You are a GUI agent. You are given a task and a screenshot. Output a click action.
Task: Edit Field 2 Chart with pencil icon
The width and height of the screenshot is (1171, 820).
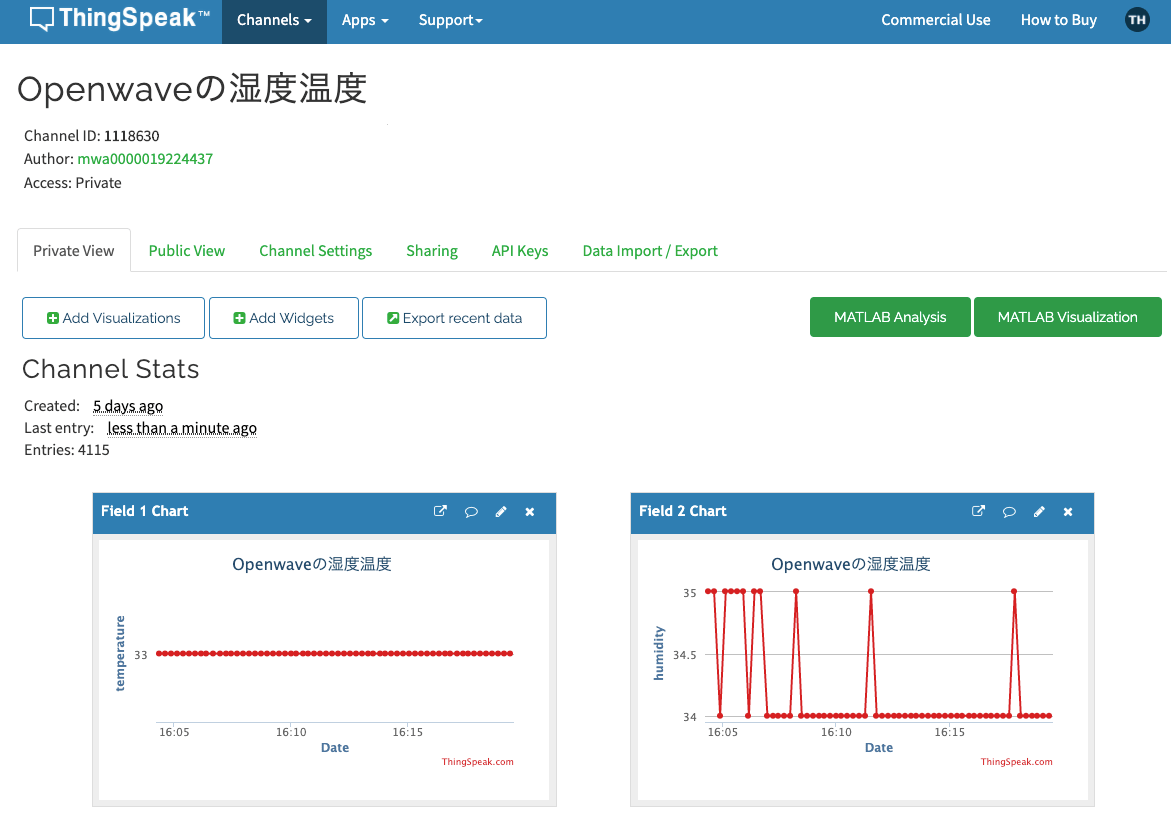[1039, 512]
